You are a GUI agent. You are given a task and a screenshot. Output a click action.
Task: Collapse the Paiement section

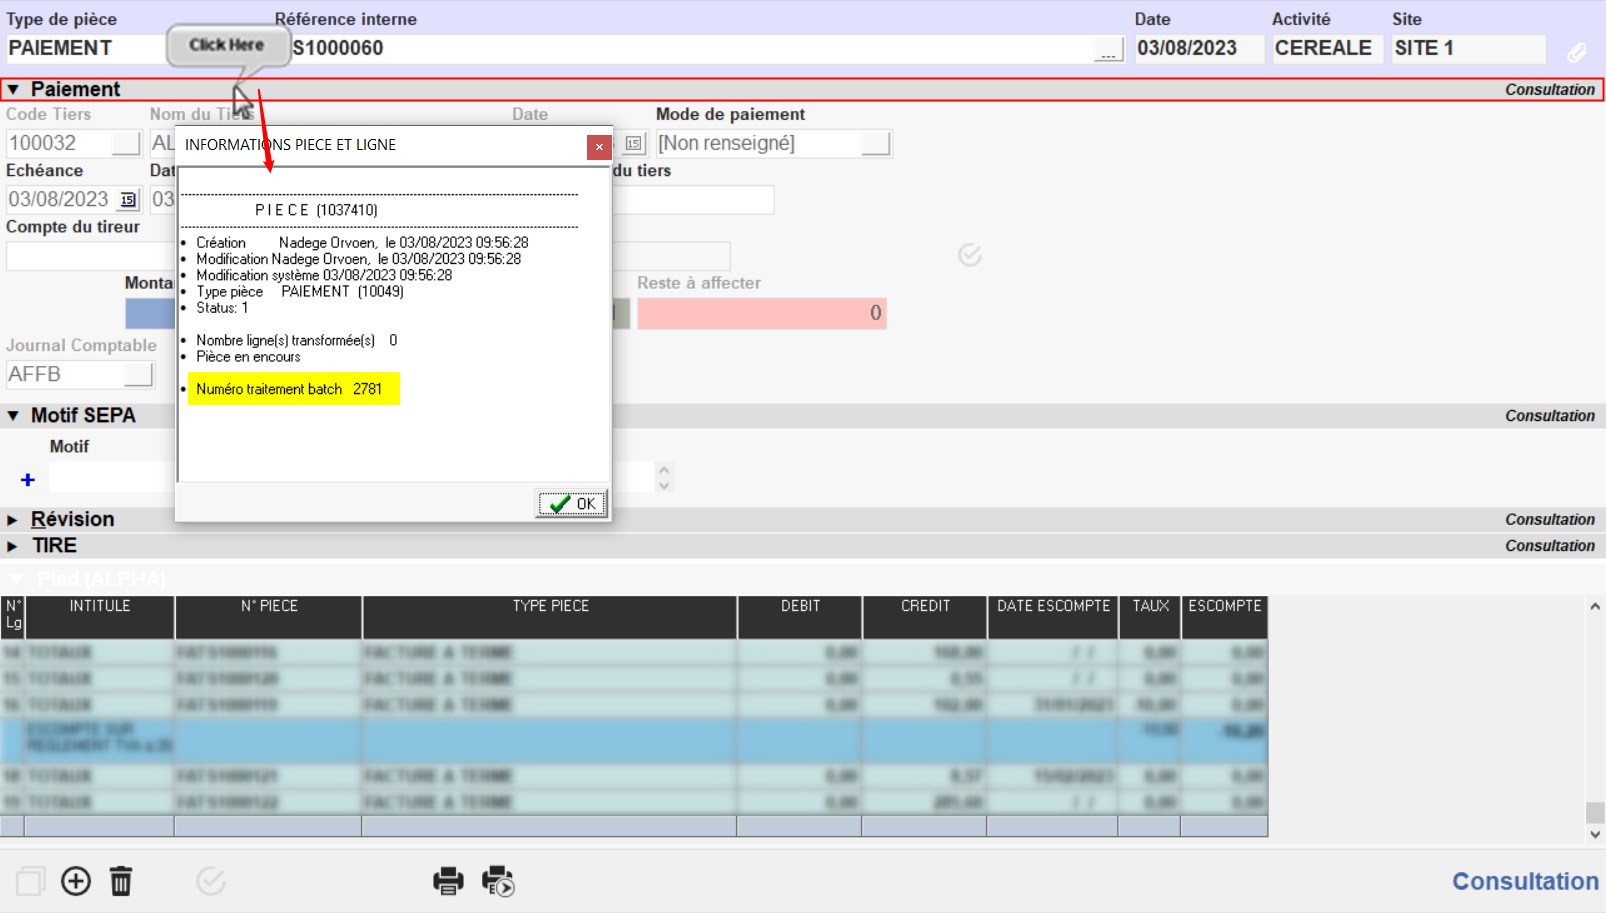click(13, 90)
